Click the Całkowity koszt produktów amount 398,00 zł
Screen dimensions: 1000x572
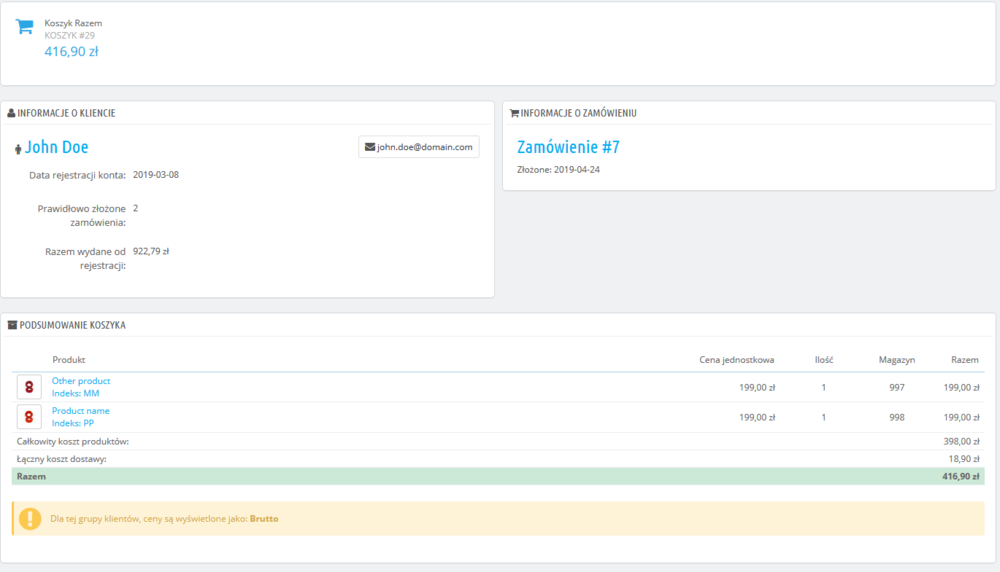pos(961,441)
